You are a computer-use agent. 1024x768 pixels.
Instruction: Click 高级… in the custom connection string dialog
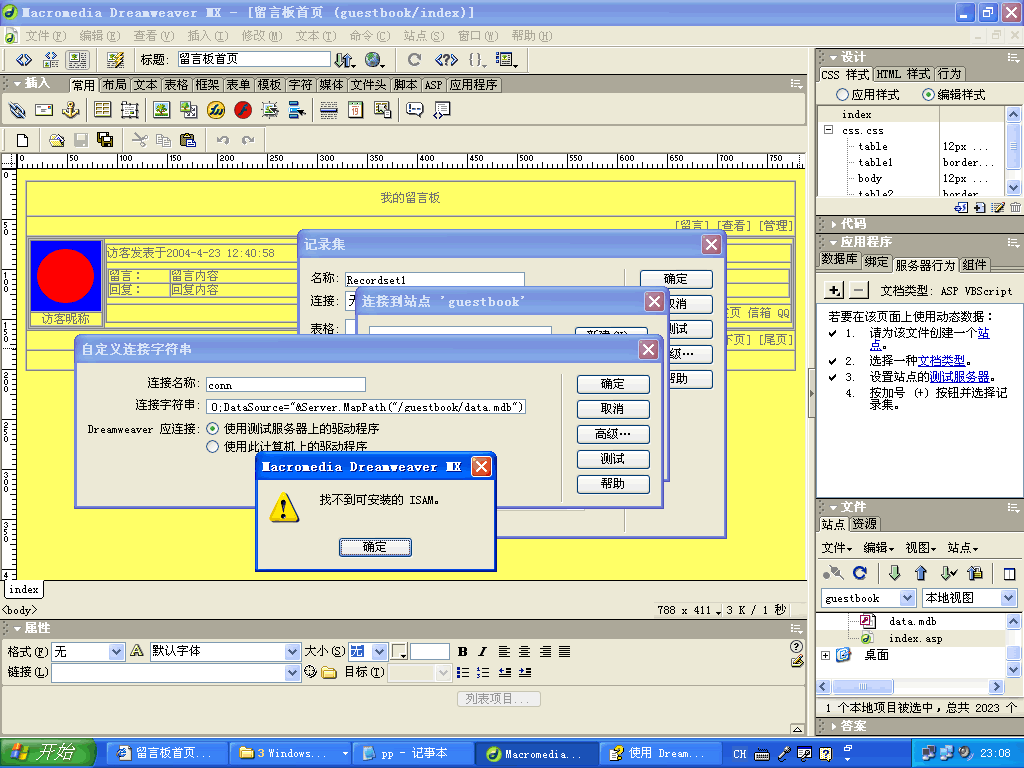613,434
